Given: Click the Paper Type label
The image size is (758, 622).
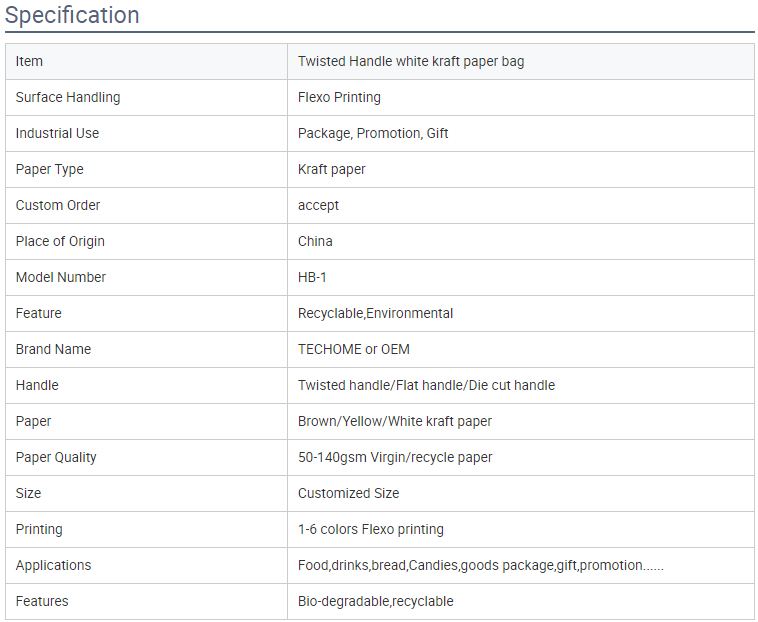Looking at the screenshot, I should pyautogui.click(x=49, y=169).
